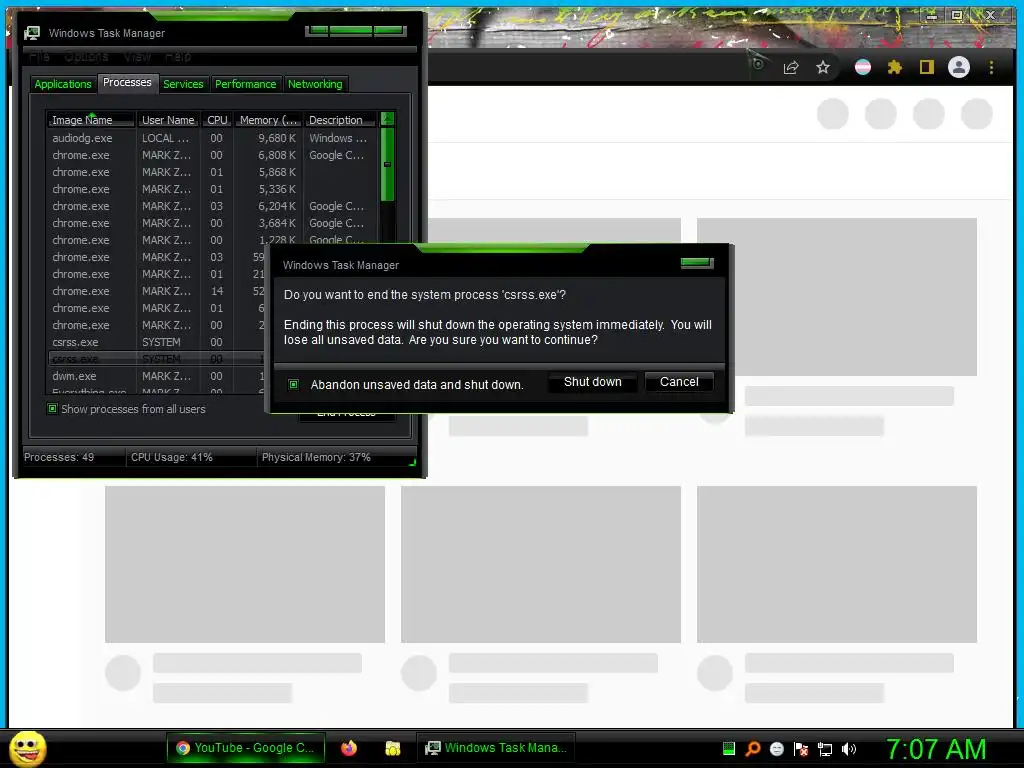Bookmark the page with the star icon

click(823, 67)
